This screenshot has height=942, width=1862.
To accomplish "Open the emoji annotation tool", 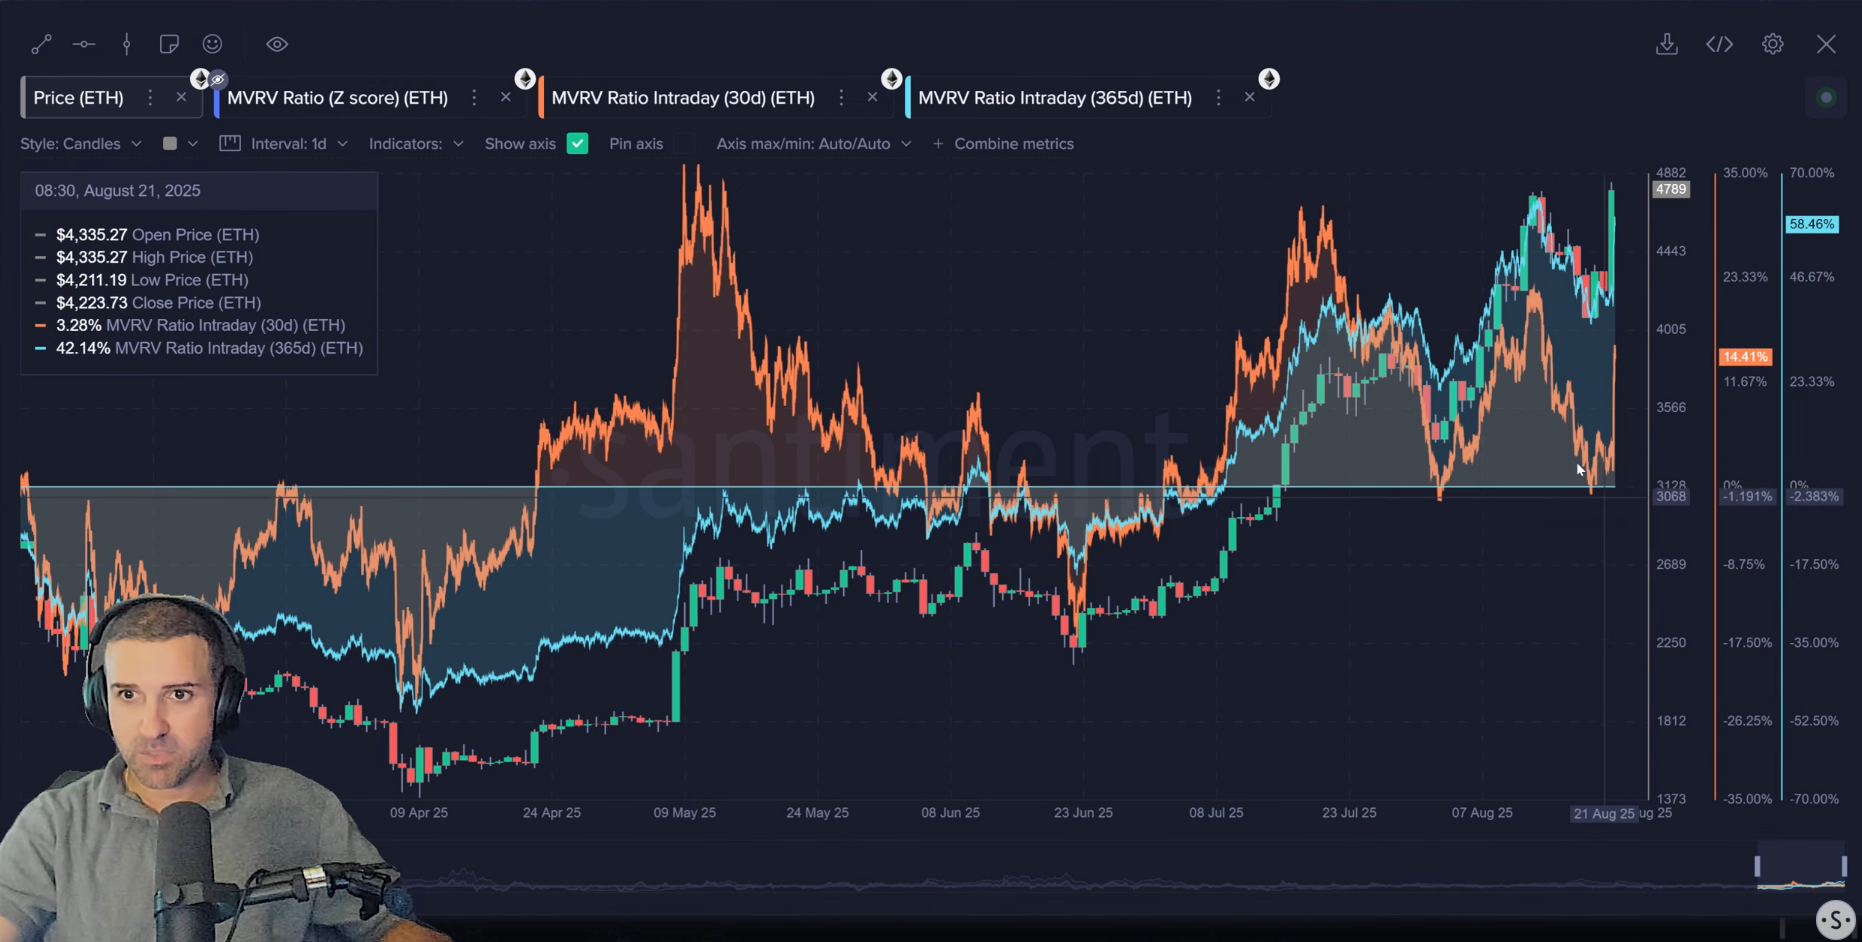I will click(x=212, y=44).
